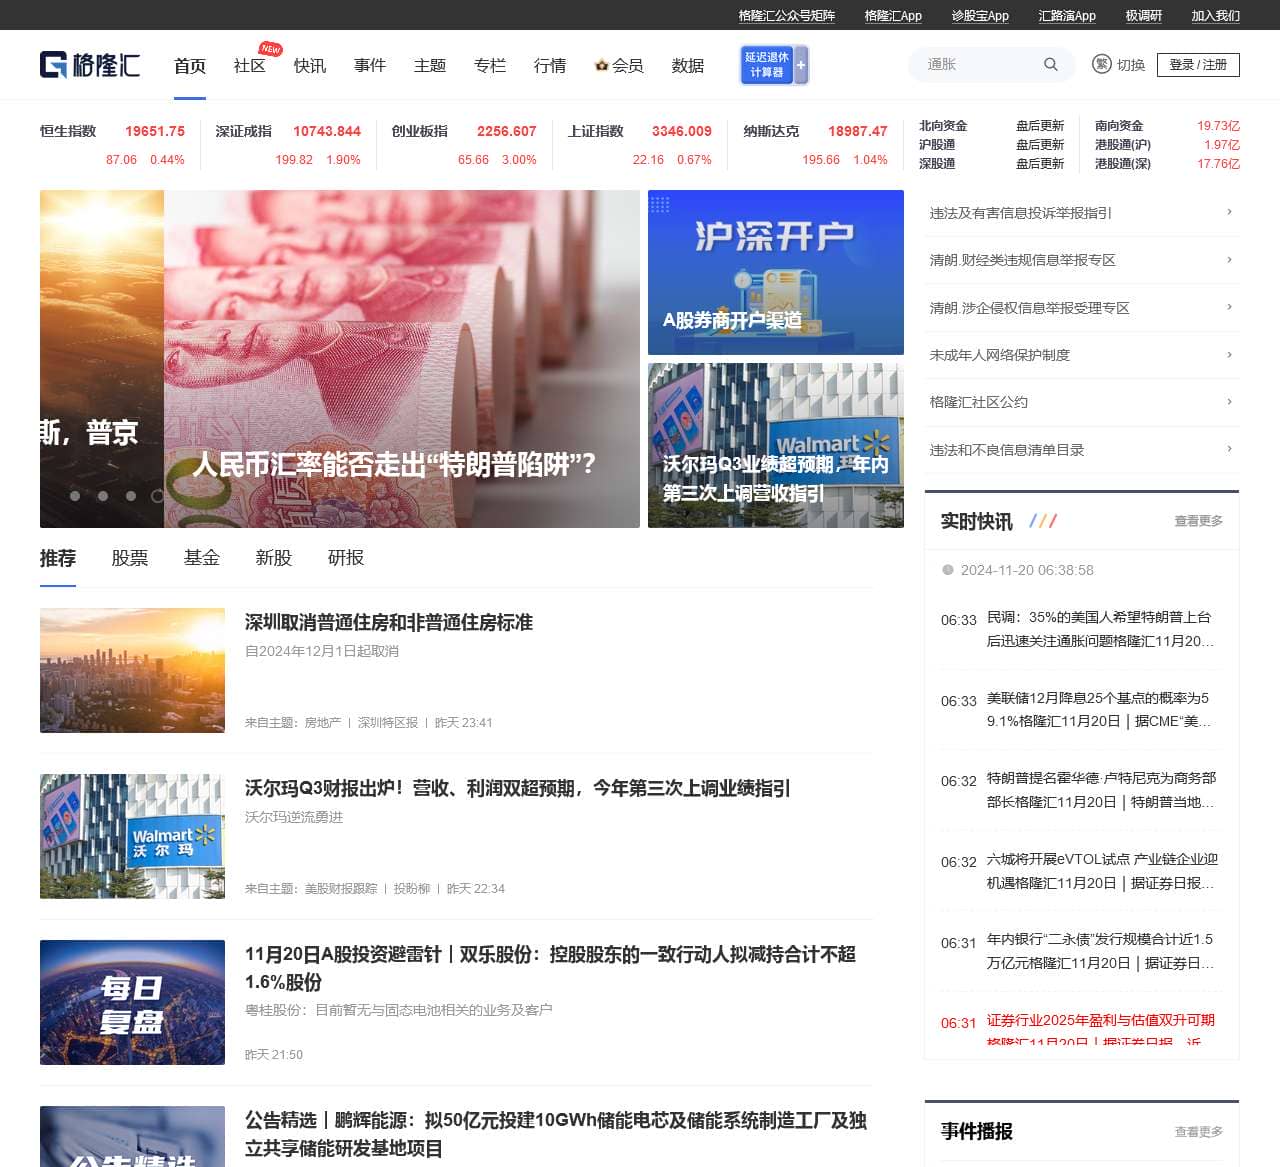Image resolution: width=1280 pixels, height=1167 pixels.
Task: Switch to the 基金 tab
Action: tap(202, 558)
